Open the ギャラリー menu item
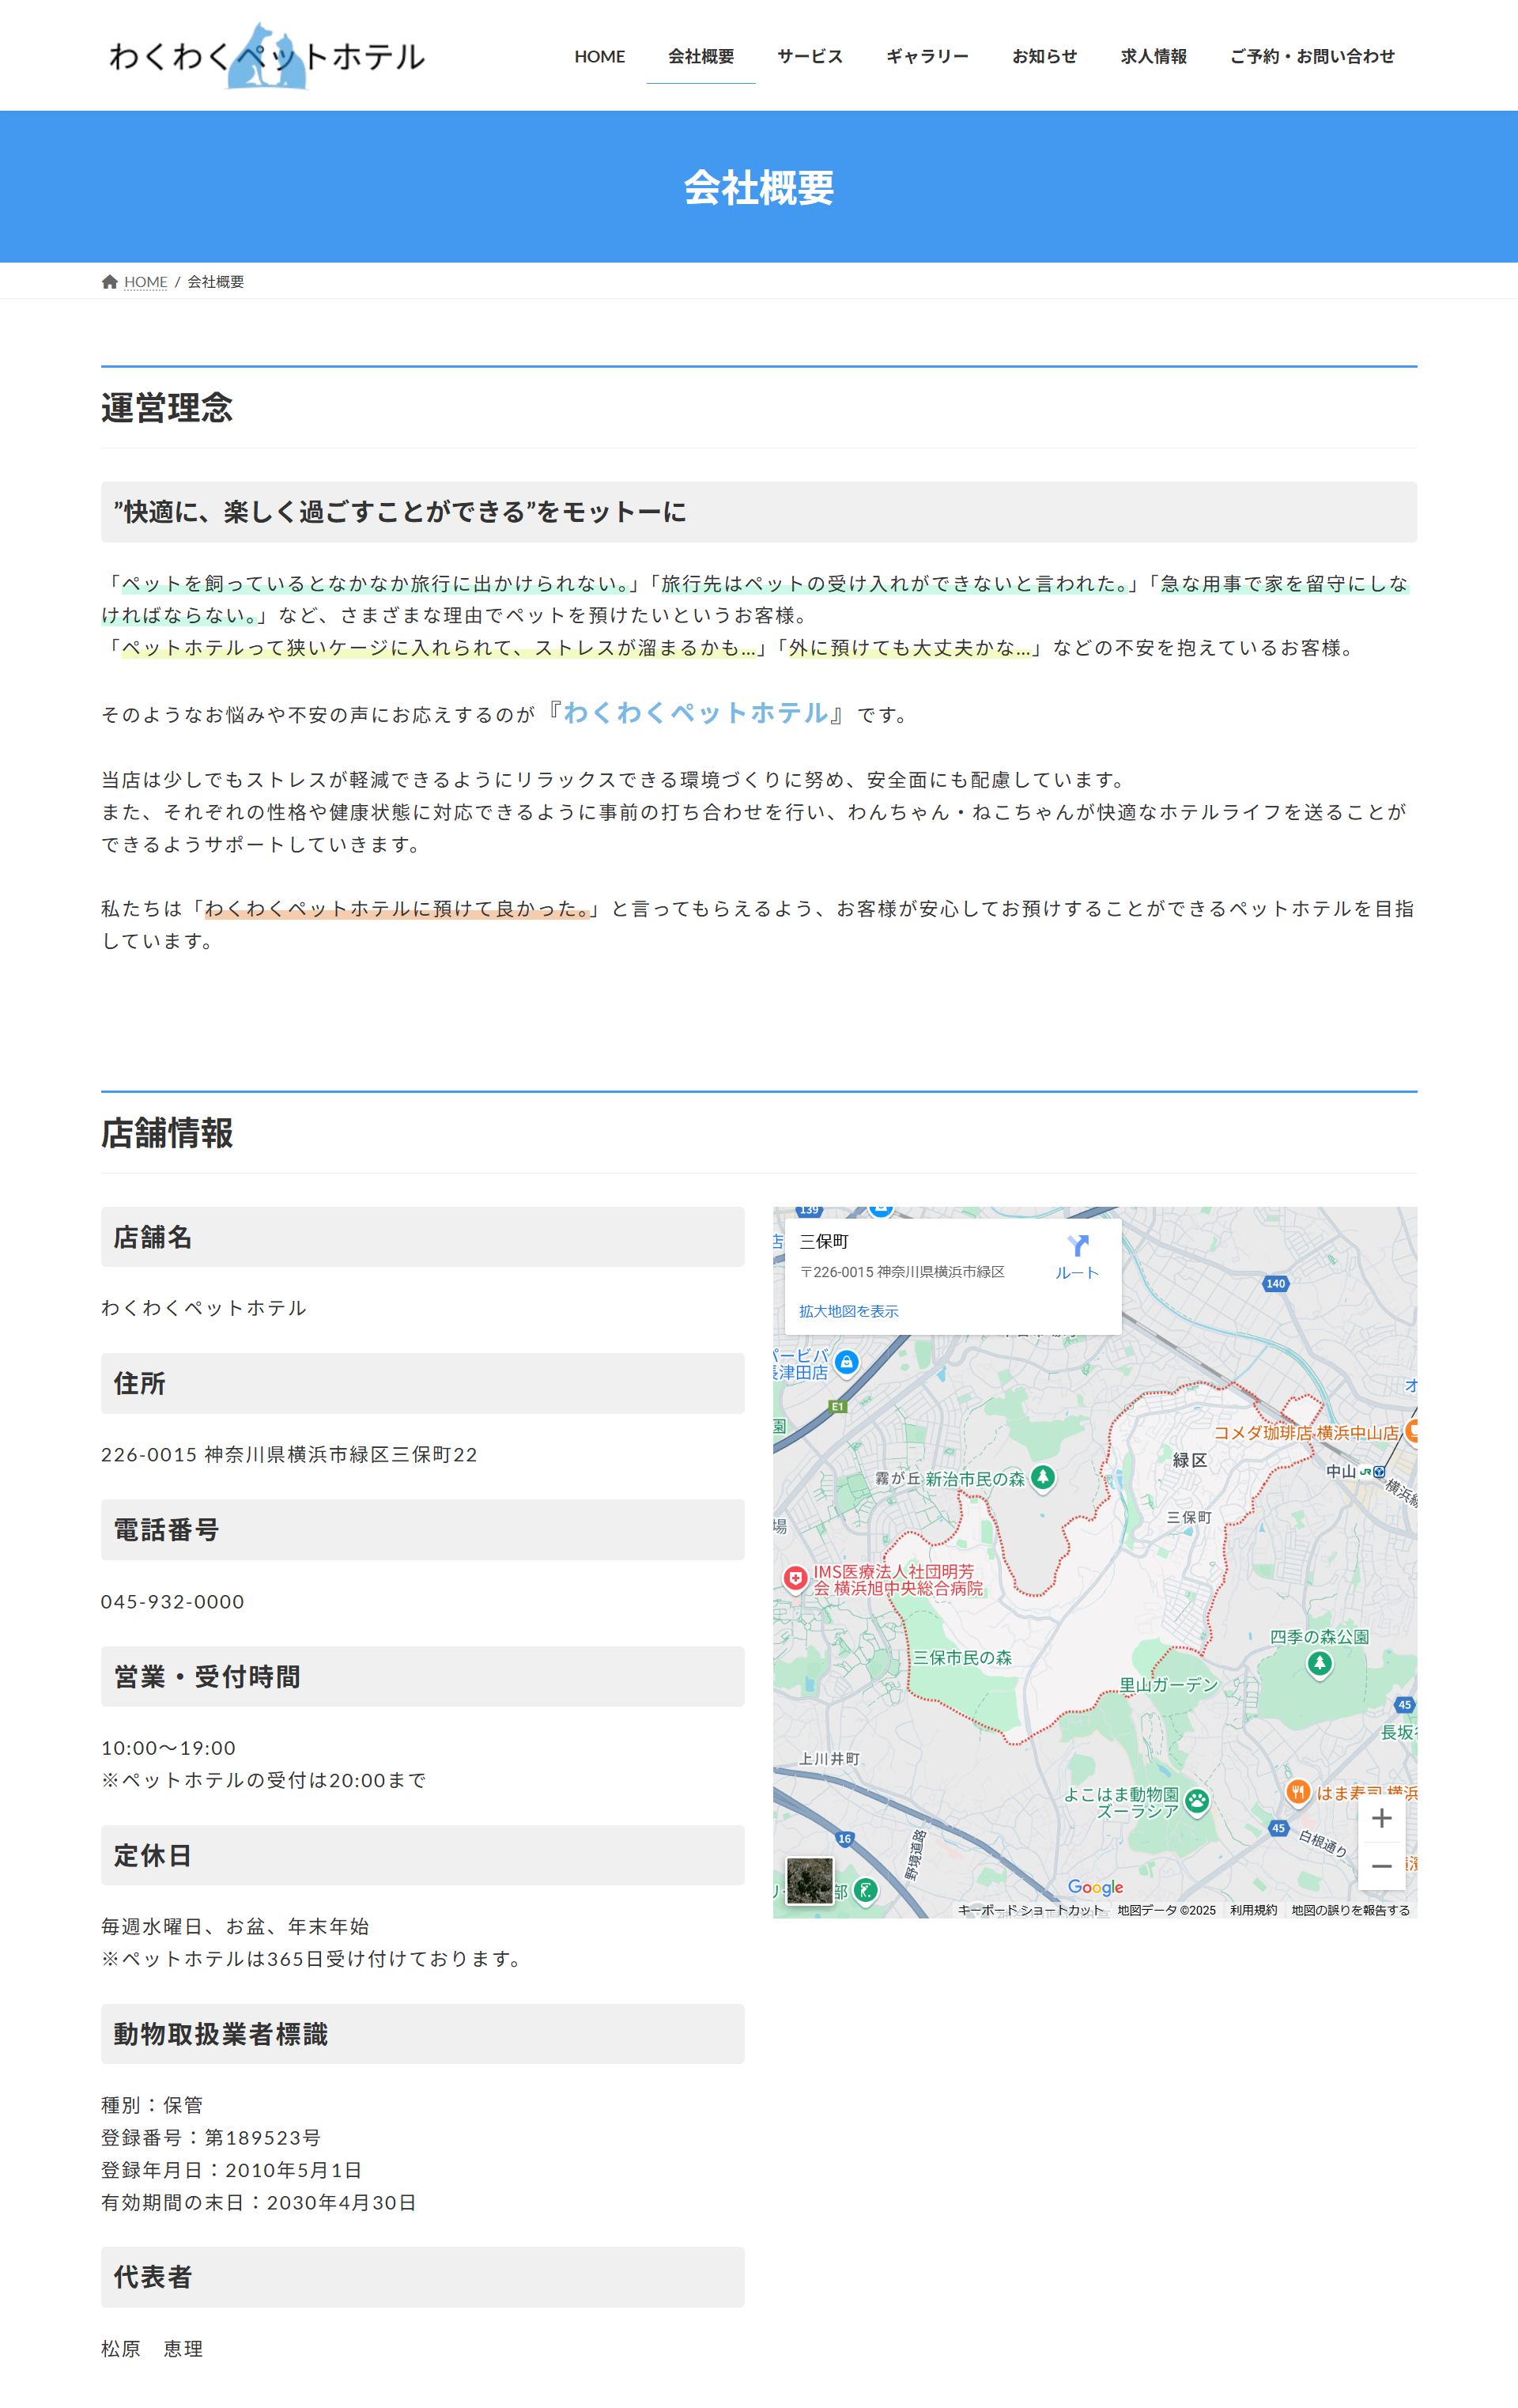The width and height of the screenshot is (1518, 2408). tap(927, 57)
